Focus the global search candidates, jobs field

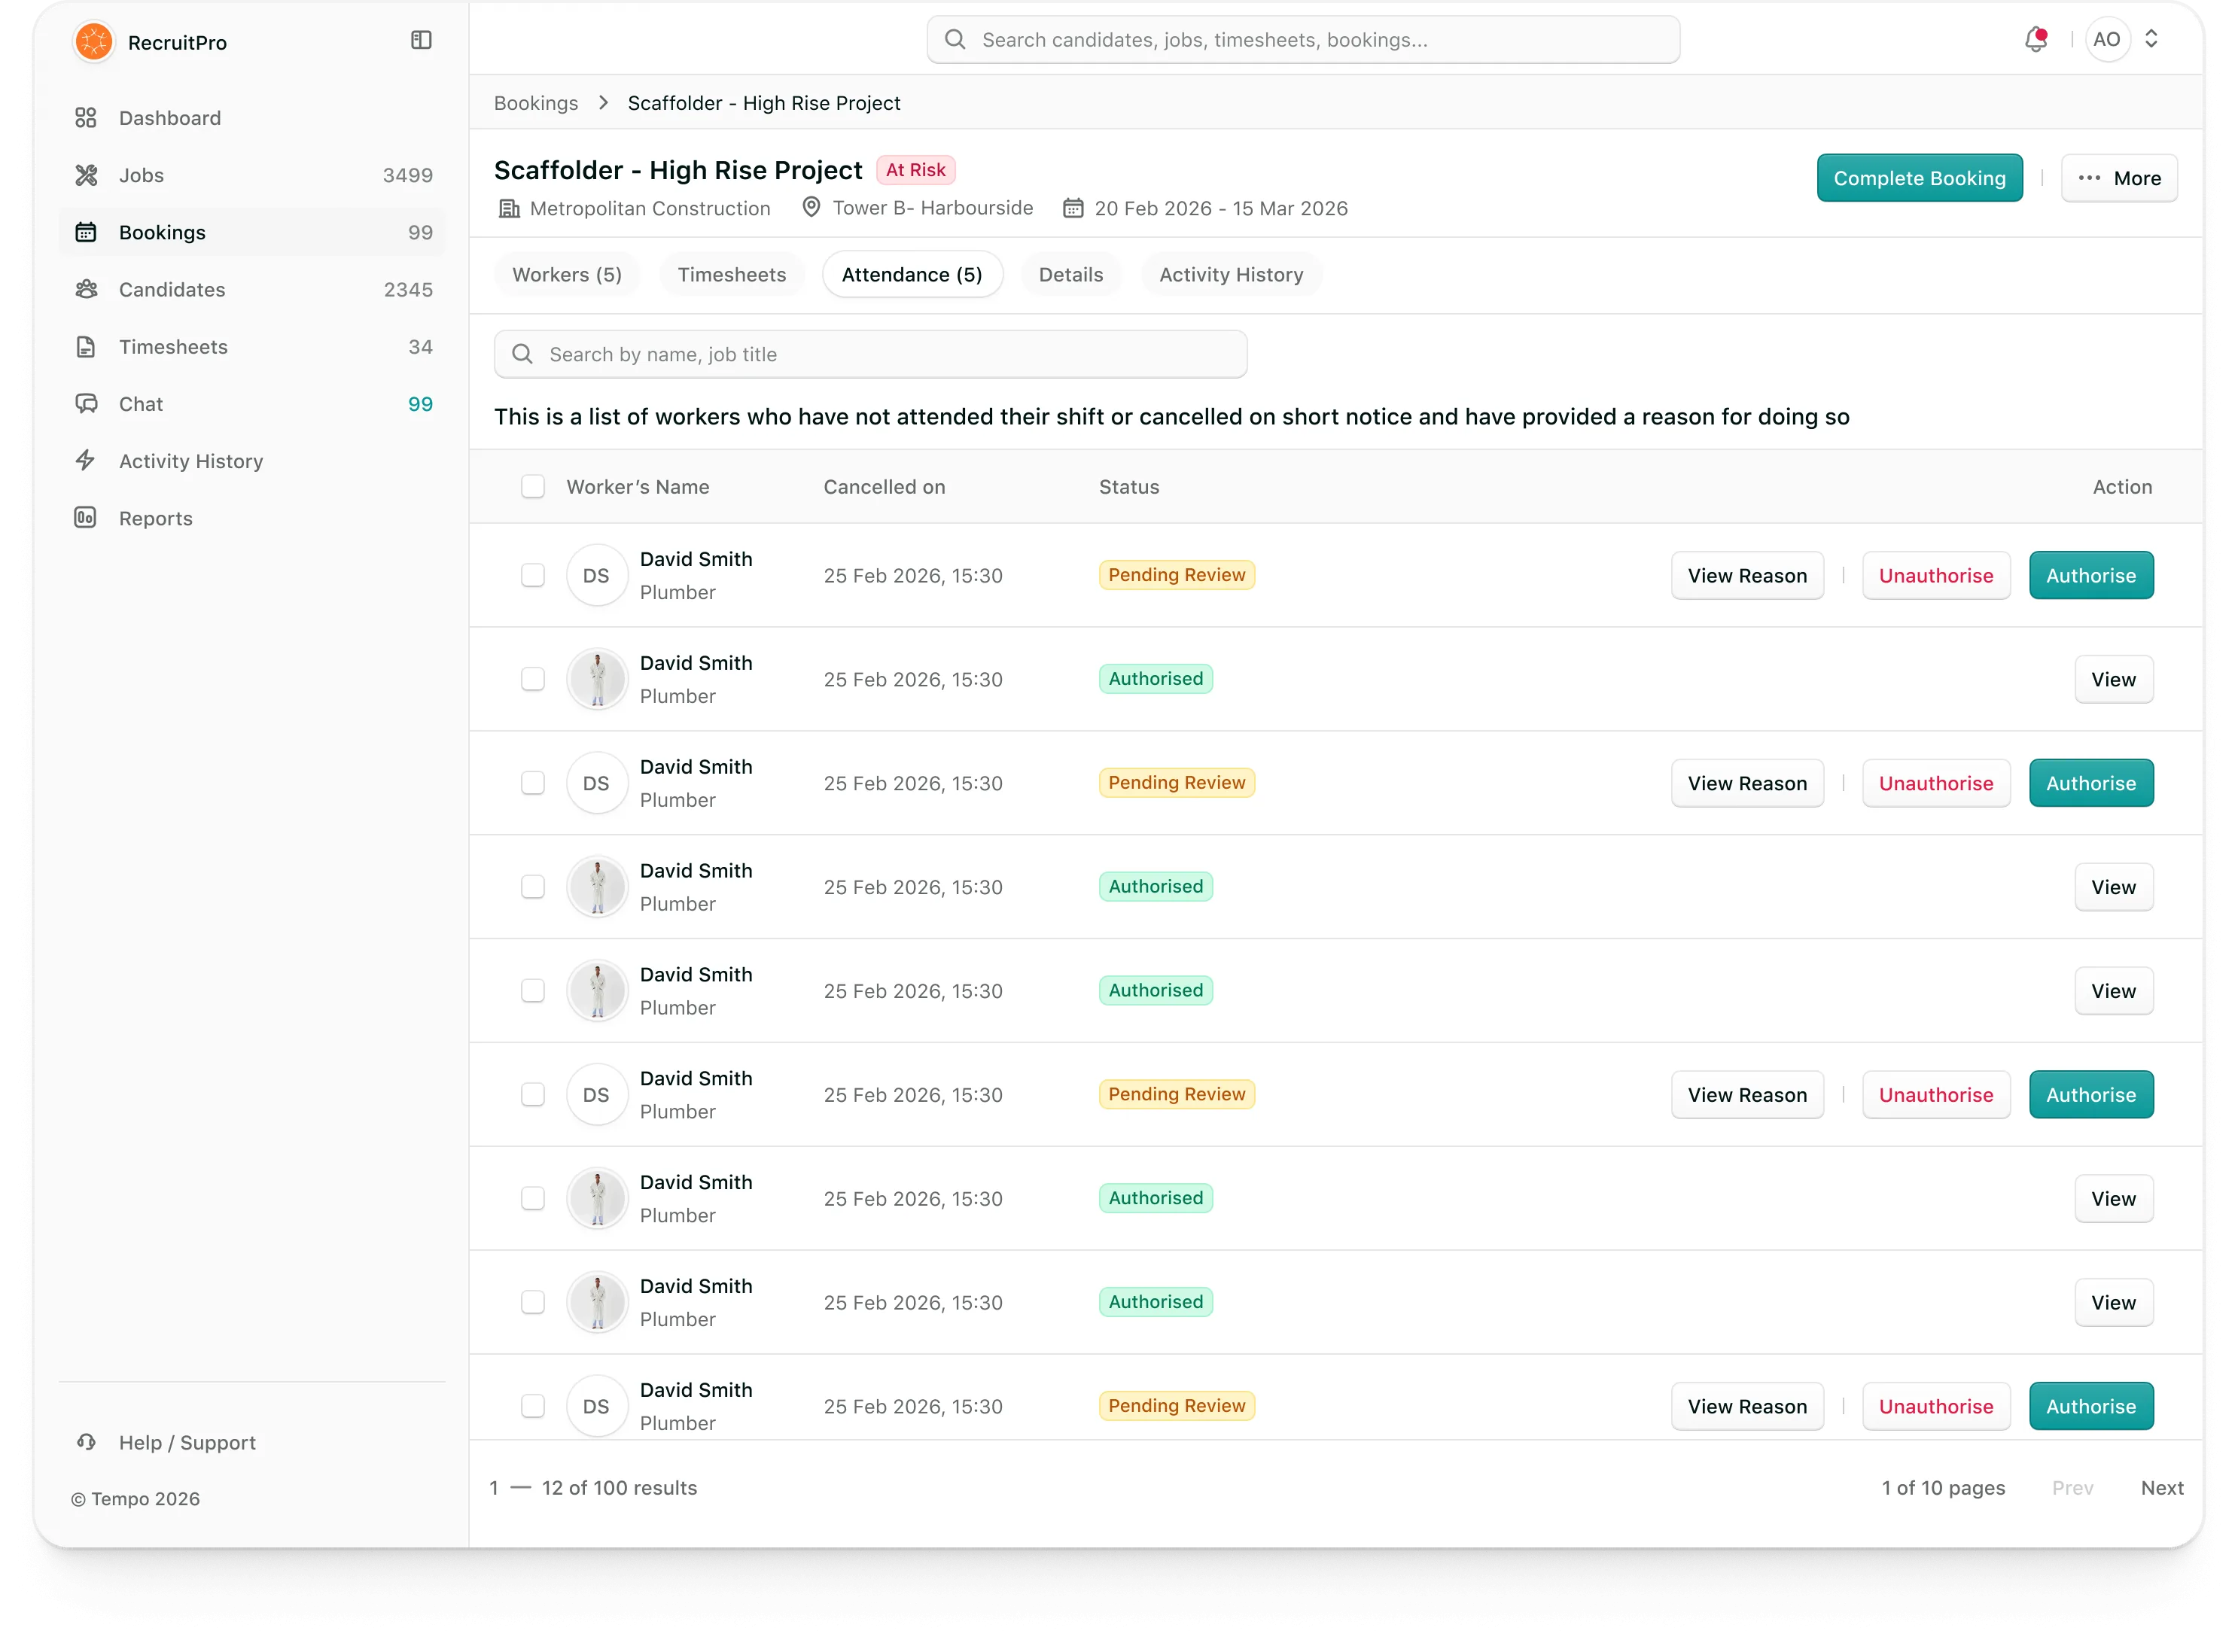(x=1303, y=40)
